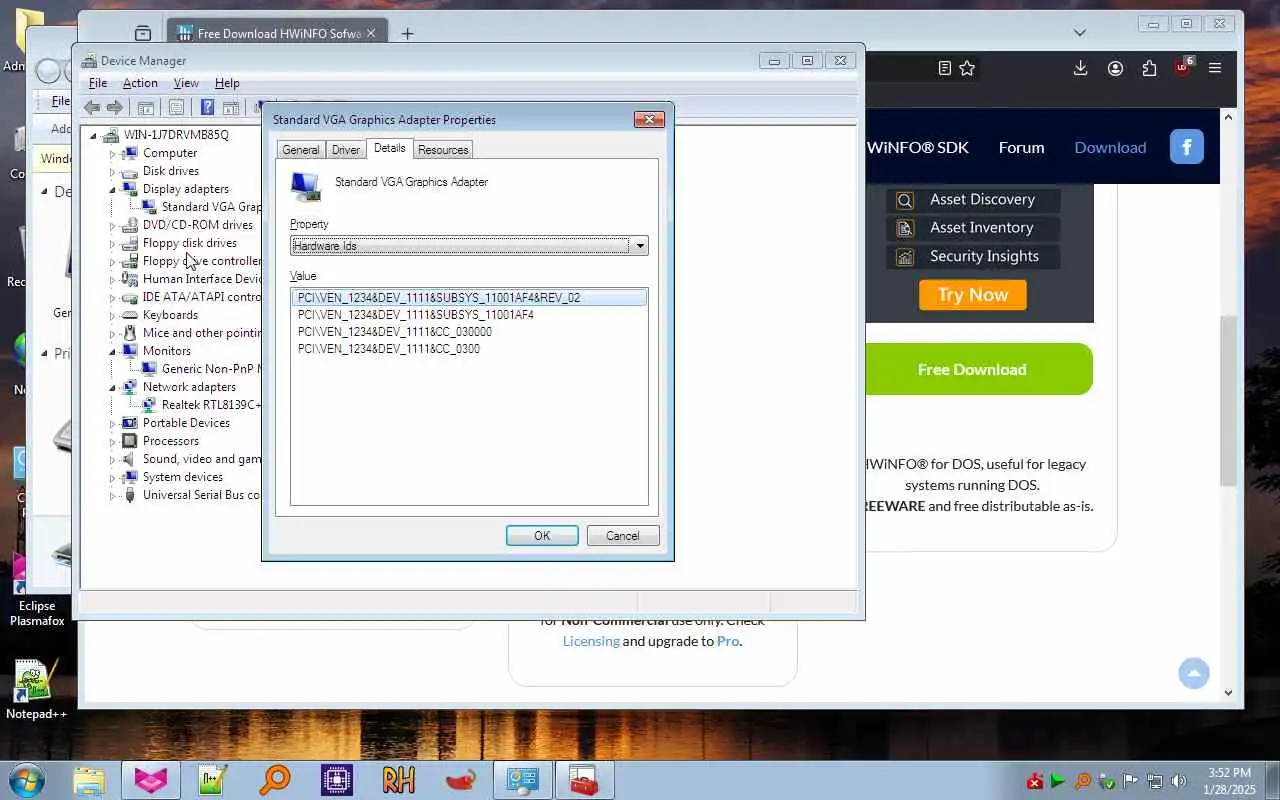
Task: Click OK in the properties dialog
Action: click(542, 536)
